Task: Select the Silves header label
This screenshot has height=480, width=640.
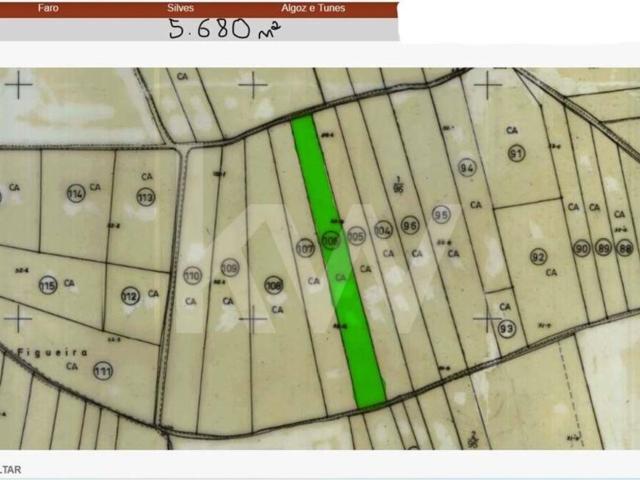Action: coord(180,8)
